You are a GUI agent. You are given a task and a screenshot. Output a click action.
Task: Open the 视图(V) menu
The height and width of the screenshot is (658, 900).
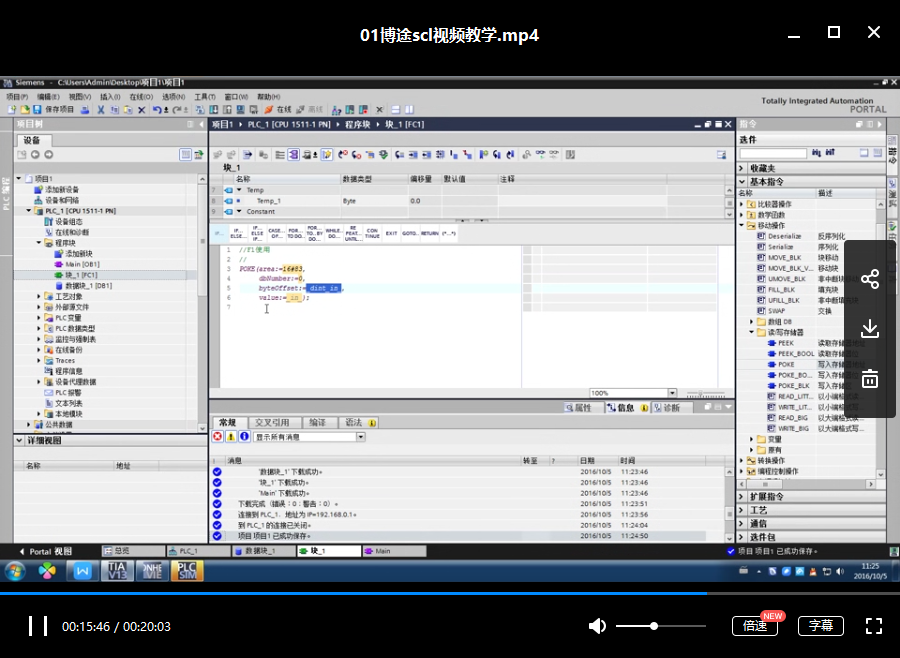(80, 96)
